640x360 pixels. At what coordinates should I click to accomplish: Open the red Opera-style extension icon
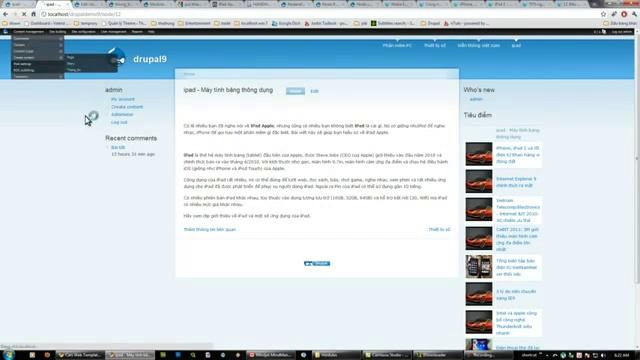pyautogui.click(x=624, y=14)
